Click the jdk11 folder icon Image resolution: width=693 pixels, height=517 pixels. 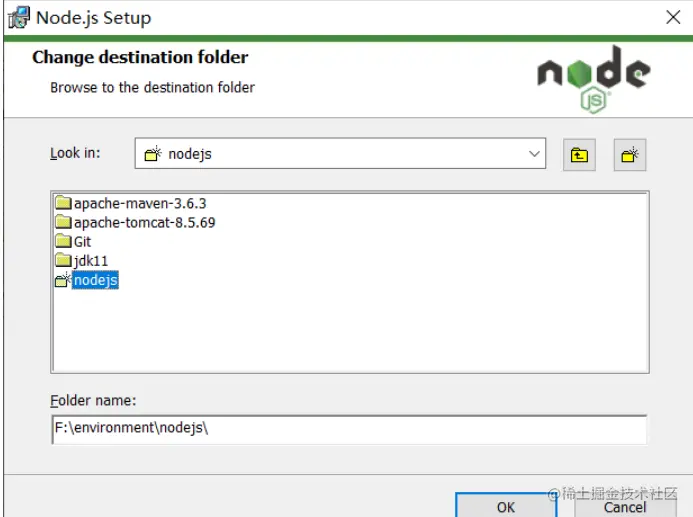point(63,260)
